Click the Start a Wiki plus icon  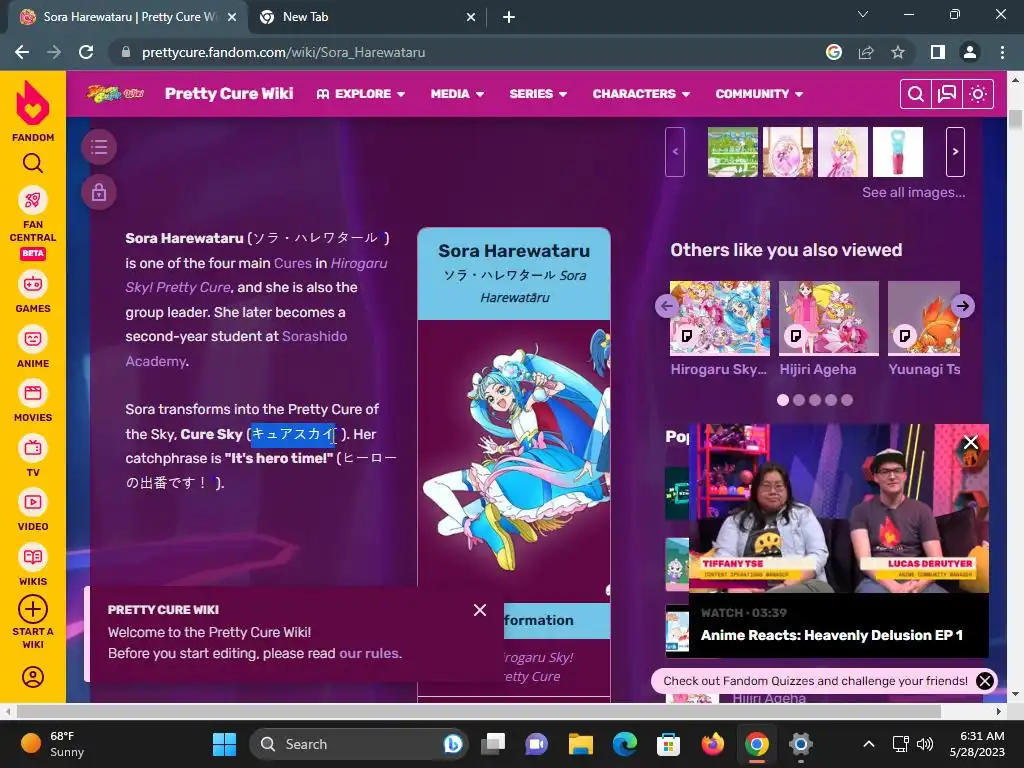[33, 609]
